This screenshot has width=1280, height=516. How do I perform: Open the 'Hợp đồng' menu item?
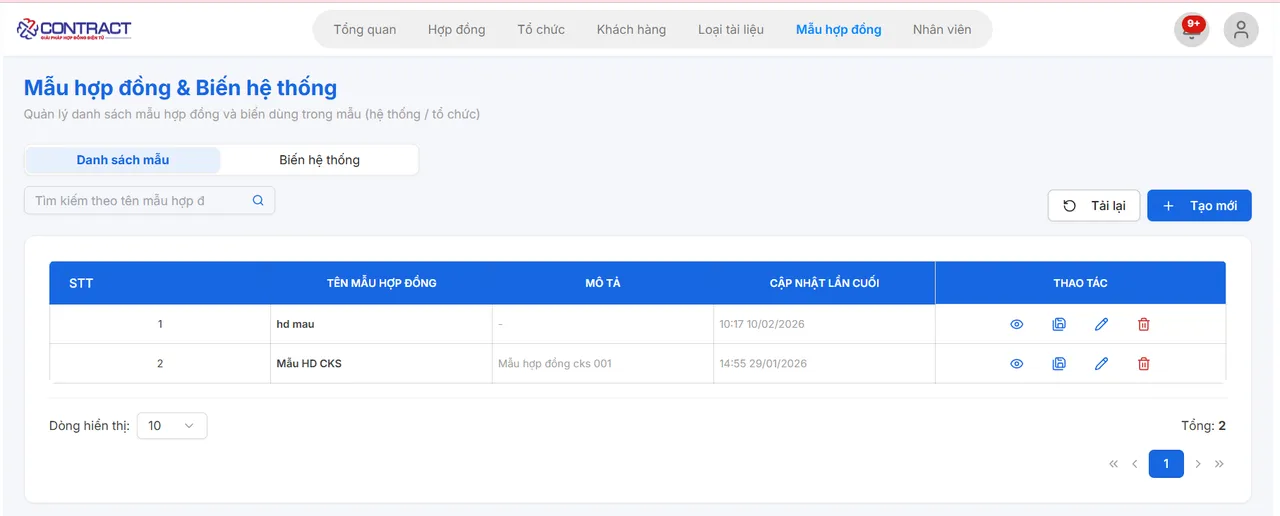pyautogui.click(x=456, y=29)
